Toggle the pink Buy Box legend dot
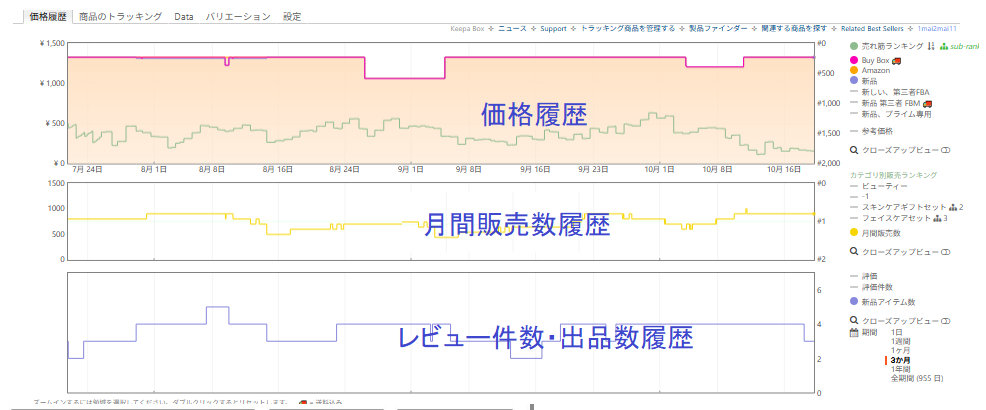Screen dimensions: 986x410 [853, 60]
